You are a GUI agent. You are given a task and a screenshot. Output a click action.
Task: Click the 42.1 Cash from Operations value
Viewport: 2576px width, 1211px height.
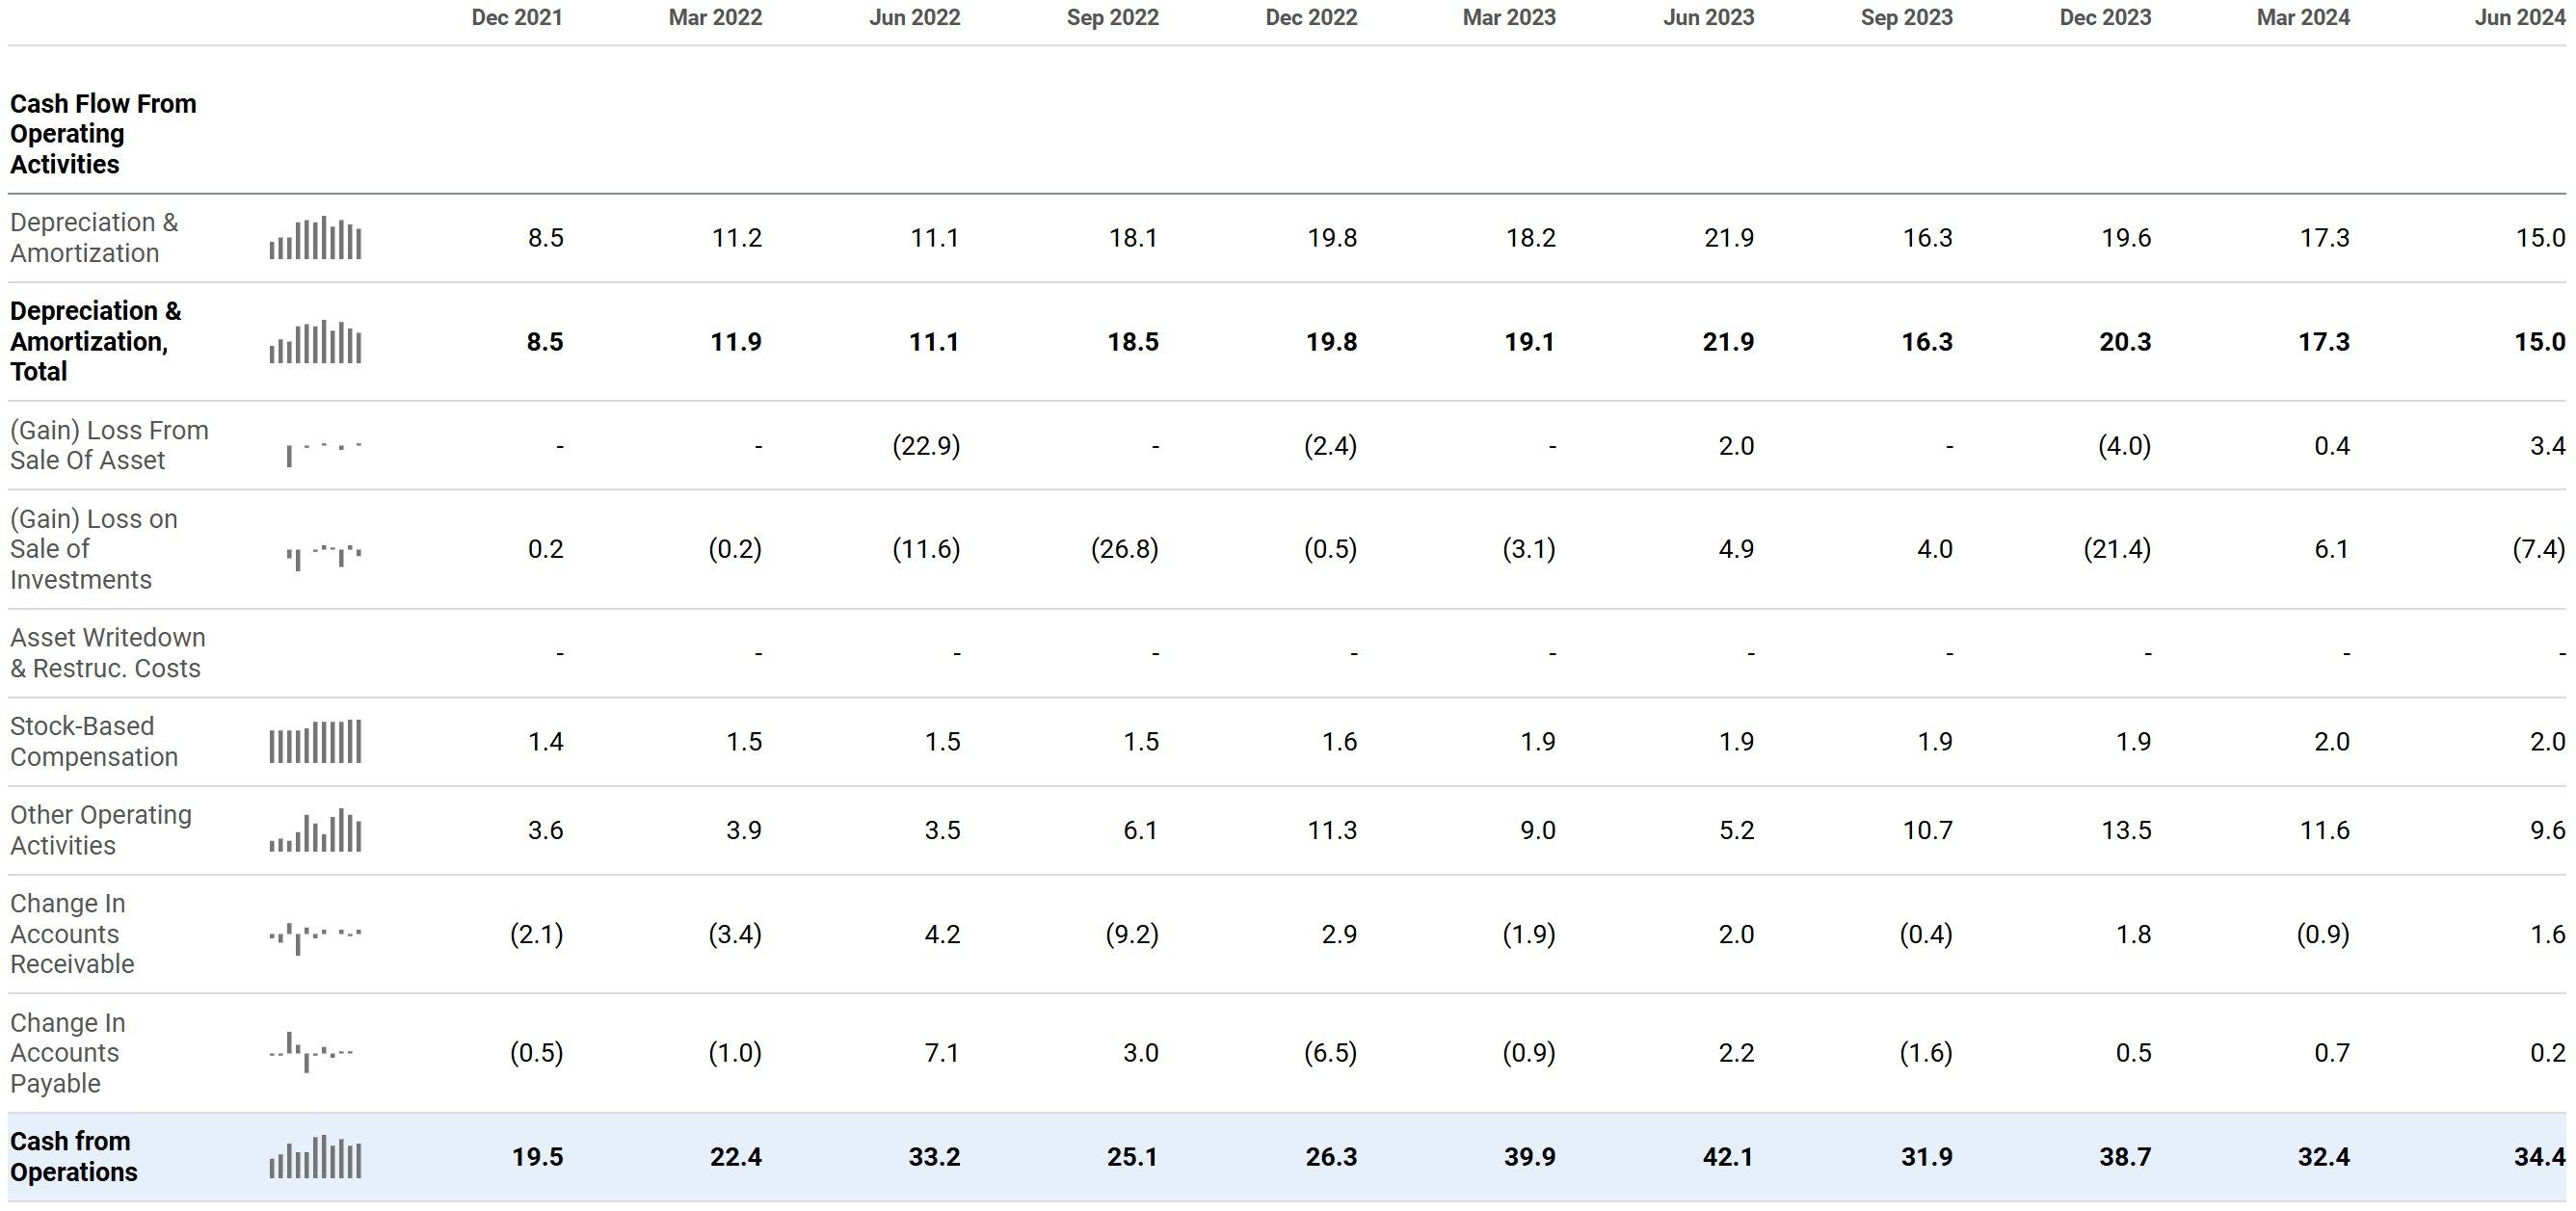[x=1727, y=1157]
